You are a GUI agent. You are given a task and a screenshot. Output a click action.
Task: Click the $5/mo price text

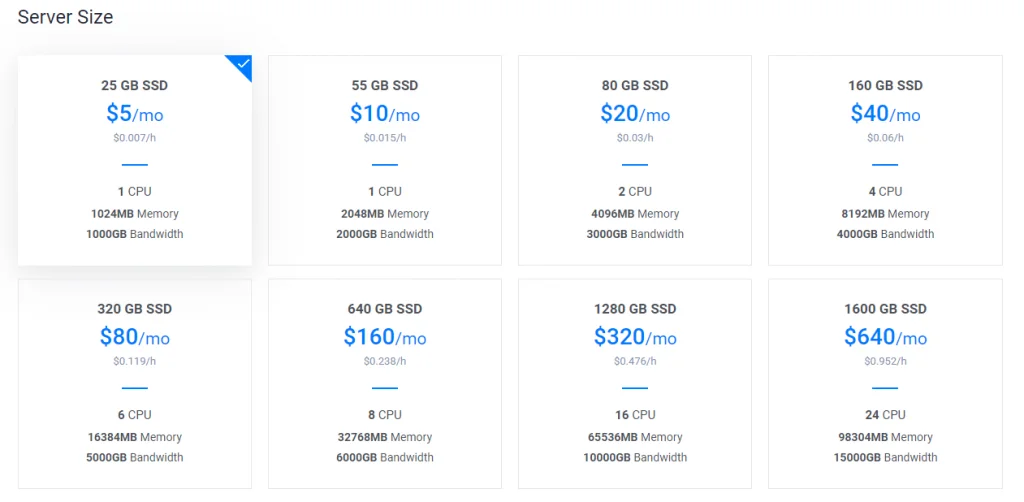(135, 114)
